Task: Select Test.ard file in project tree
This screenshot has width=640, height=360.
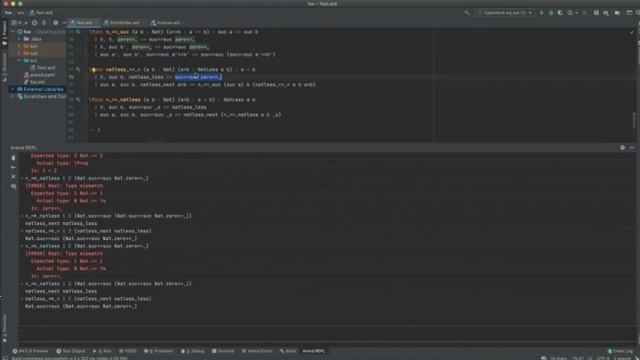Action: click(x=42, y=68)
